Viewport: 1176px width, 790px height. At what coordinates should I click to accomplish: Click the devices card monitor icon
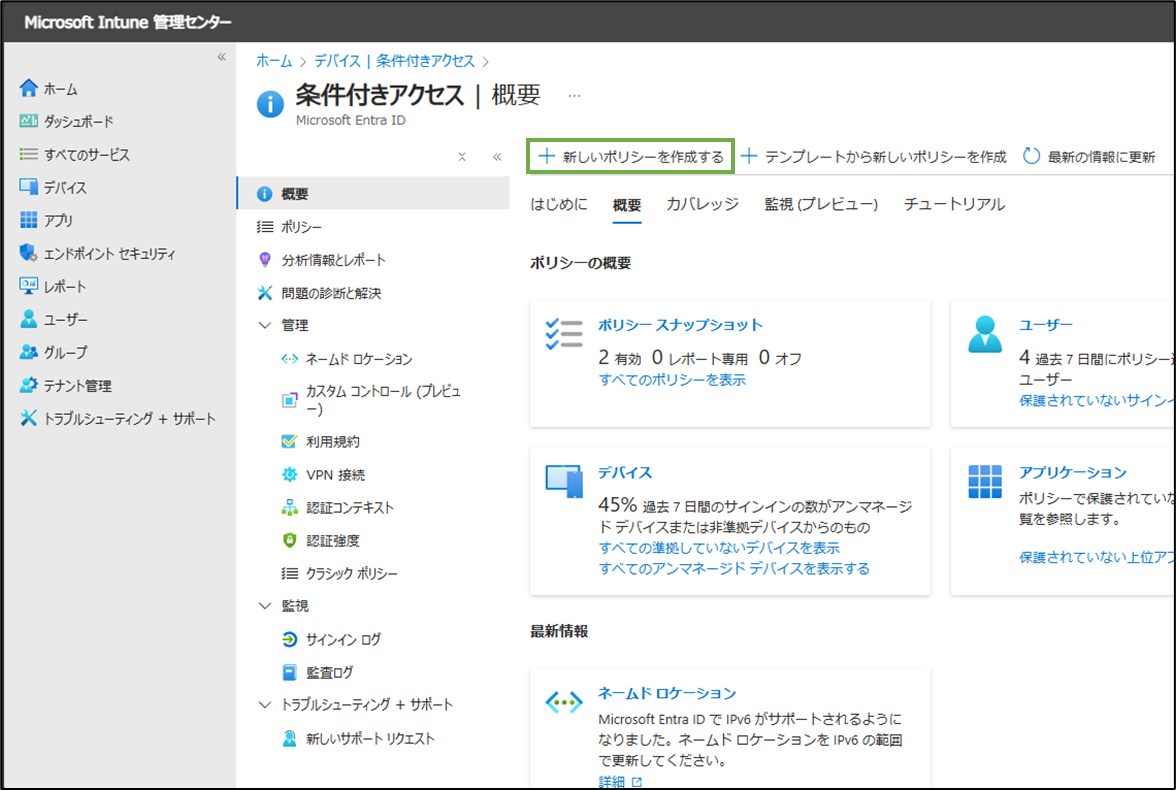point(564,481)
